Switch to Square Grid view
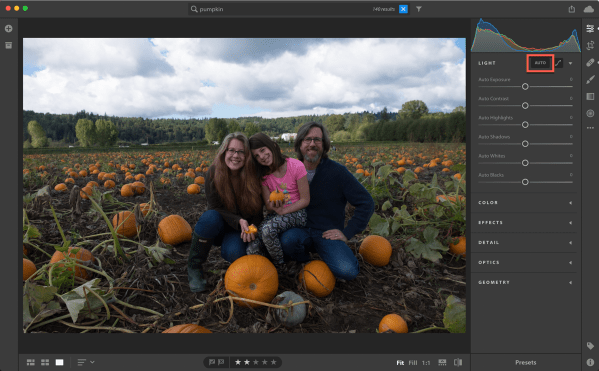Viewport: 599px width, 371px height. point(45,362)
